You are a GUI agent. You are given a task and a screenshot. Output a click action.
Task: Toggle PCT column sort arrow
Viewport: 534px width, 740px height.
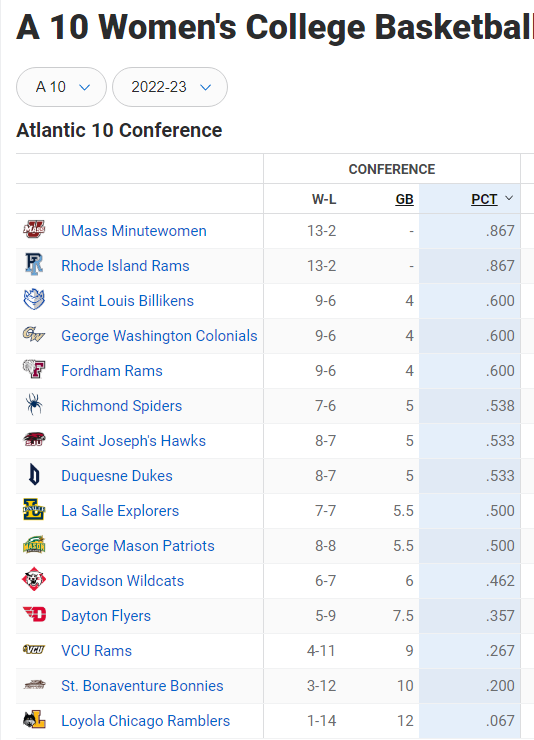pos(509,198)
